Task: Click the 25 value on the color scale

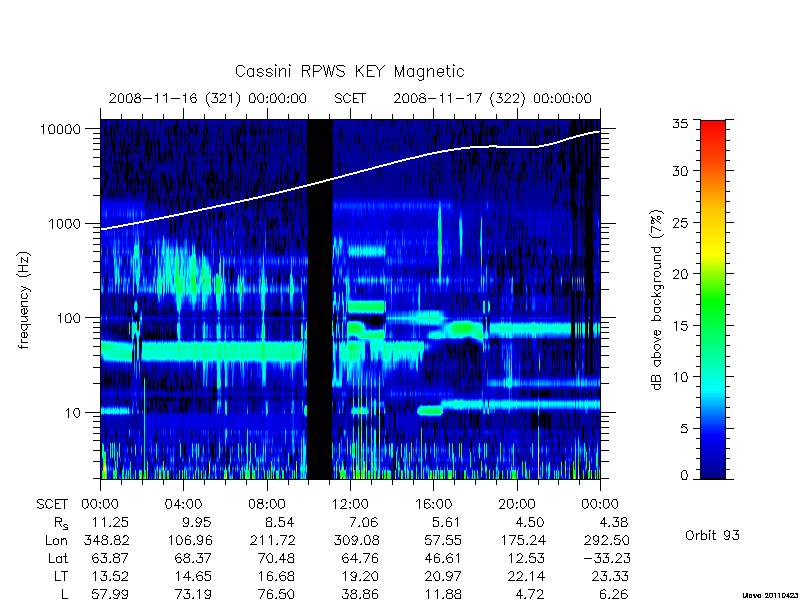Action: (680, 223)
